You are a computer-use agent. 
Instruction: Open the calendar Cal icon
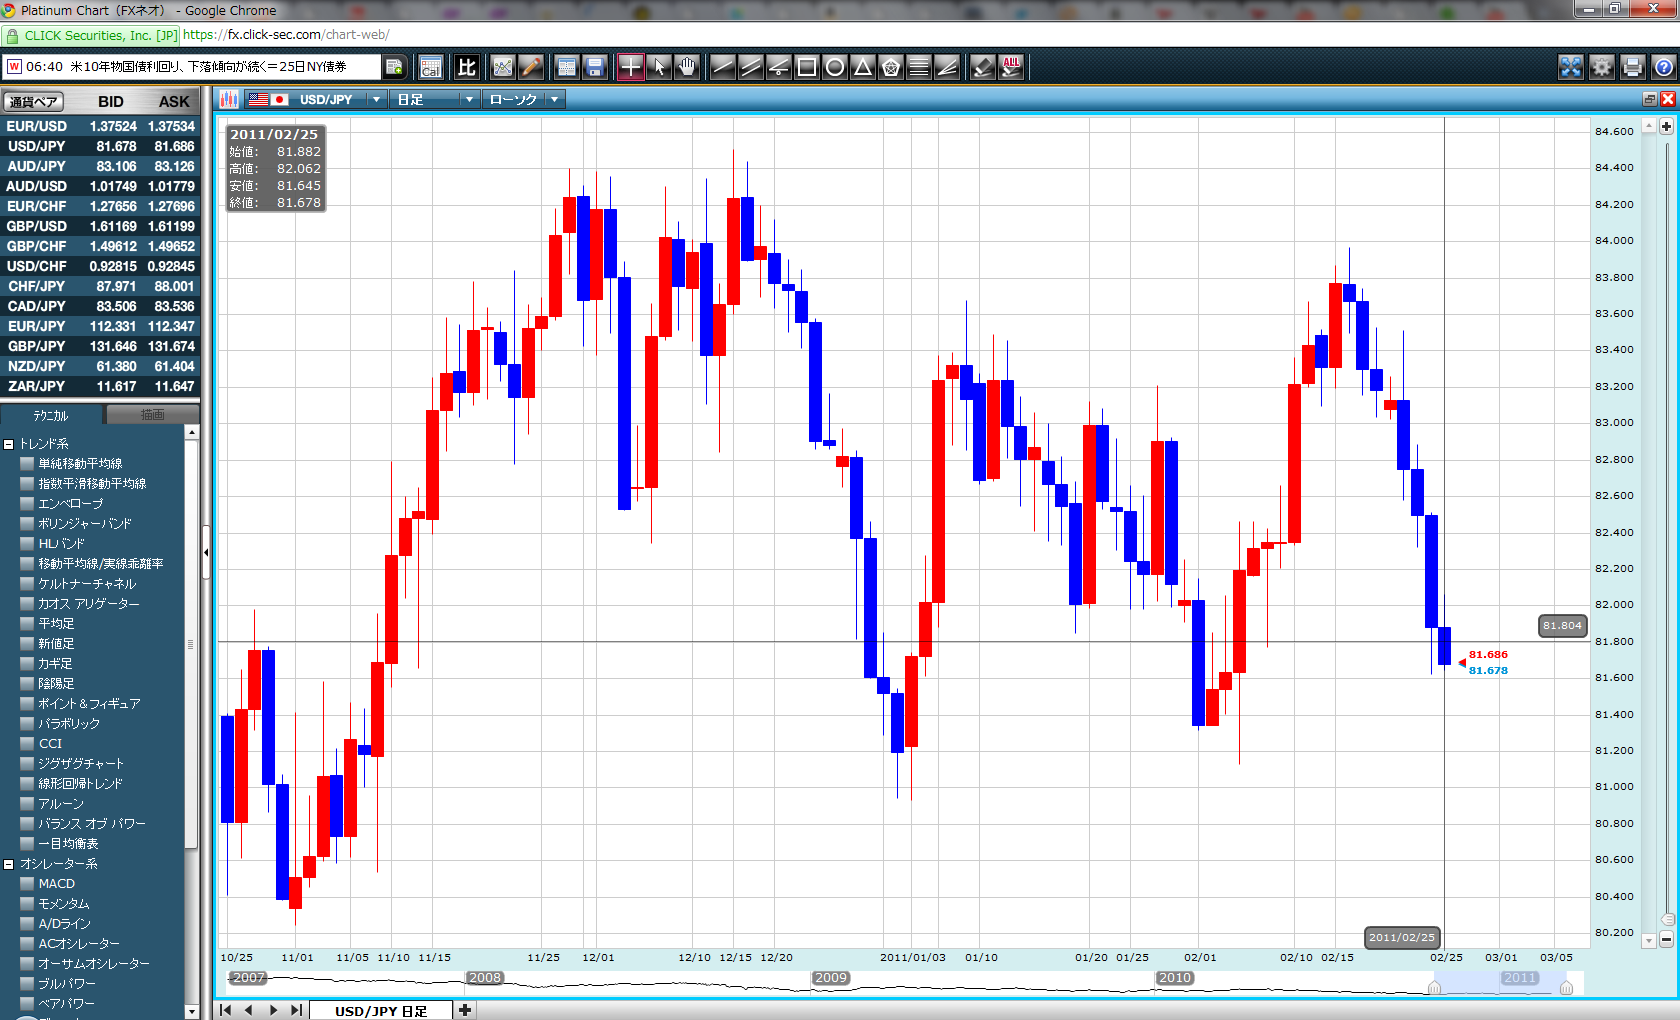(431, 67)
